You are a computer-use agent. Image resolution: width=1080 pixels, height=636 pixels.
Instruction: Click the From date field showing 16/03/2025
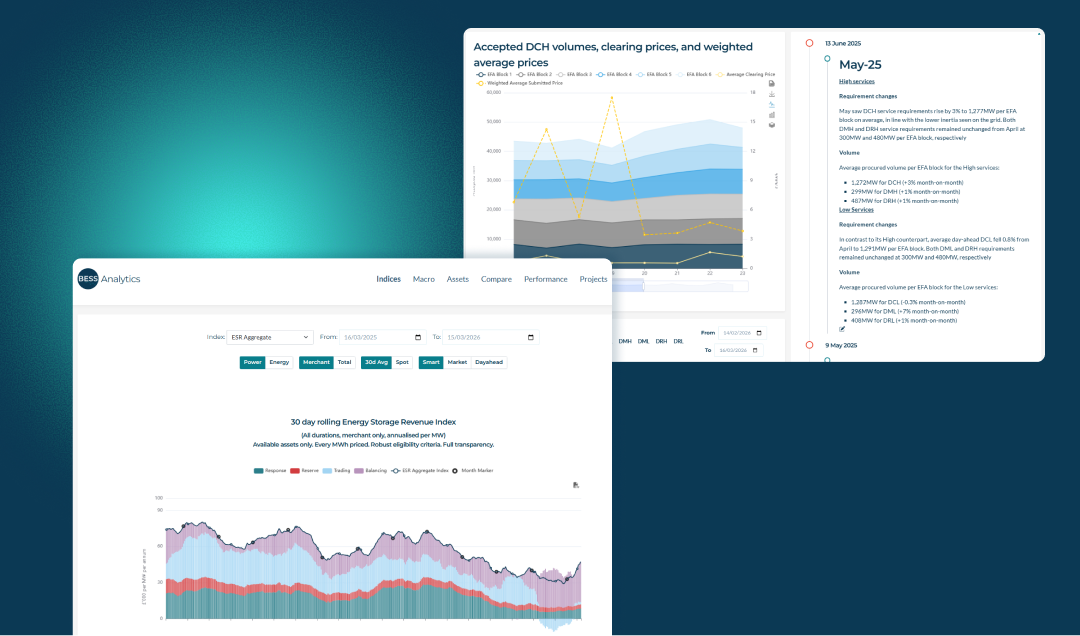tap(382, 337)
